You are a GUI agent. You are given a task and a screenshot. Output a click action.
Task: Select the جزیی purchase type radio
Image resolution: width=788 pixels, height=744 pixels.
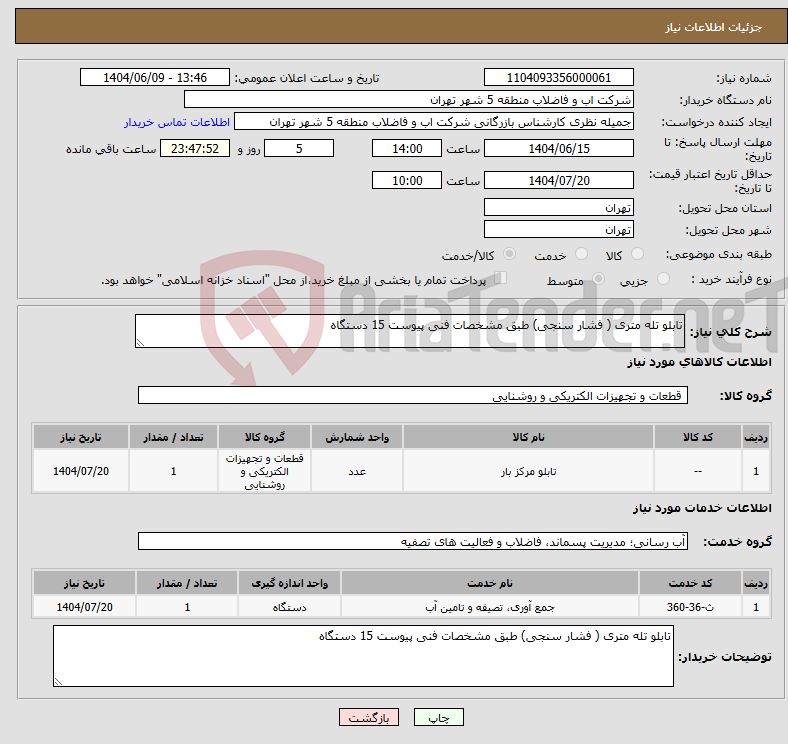(663, 278)
